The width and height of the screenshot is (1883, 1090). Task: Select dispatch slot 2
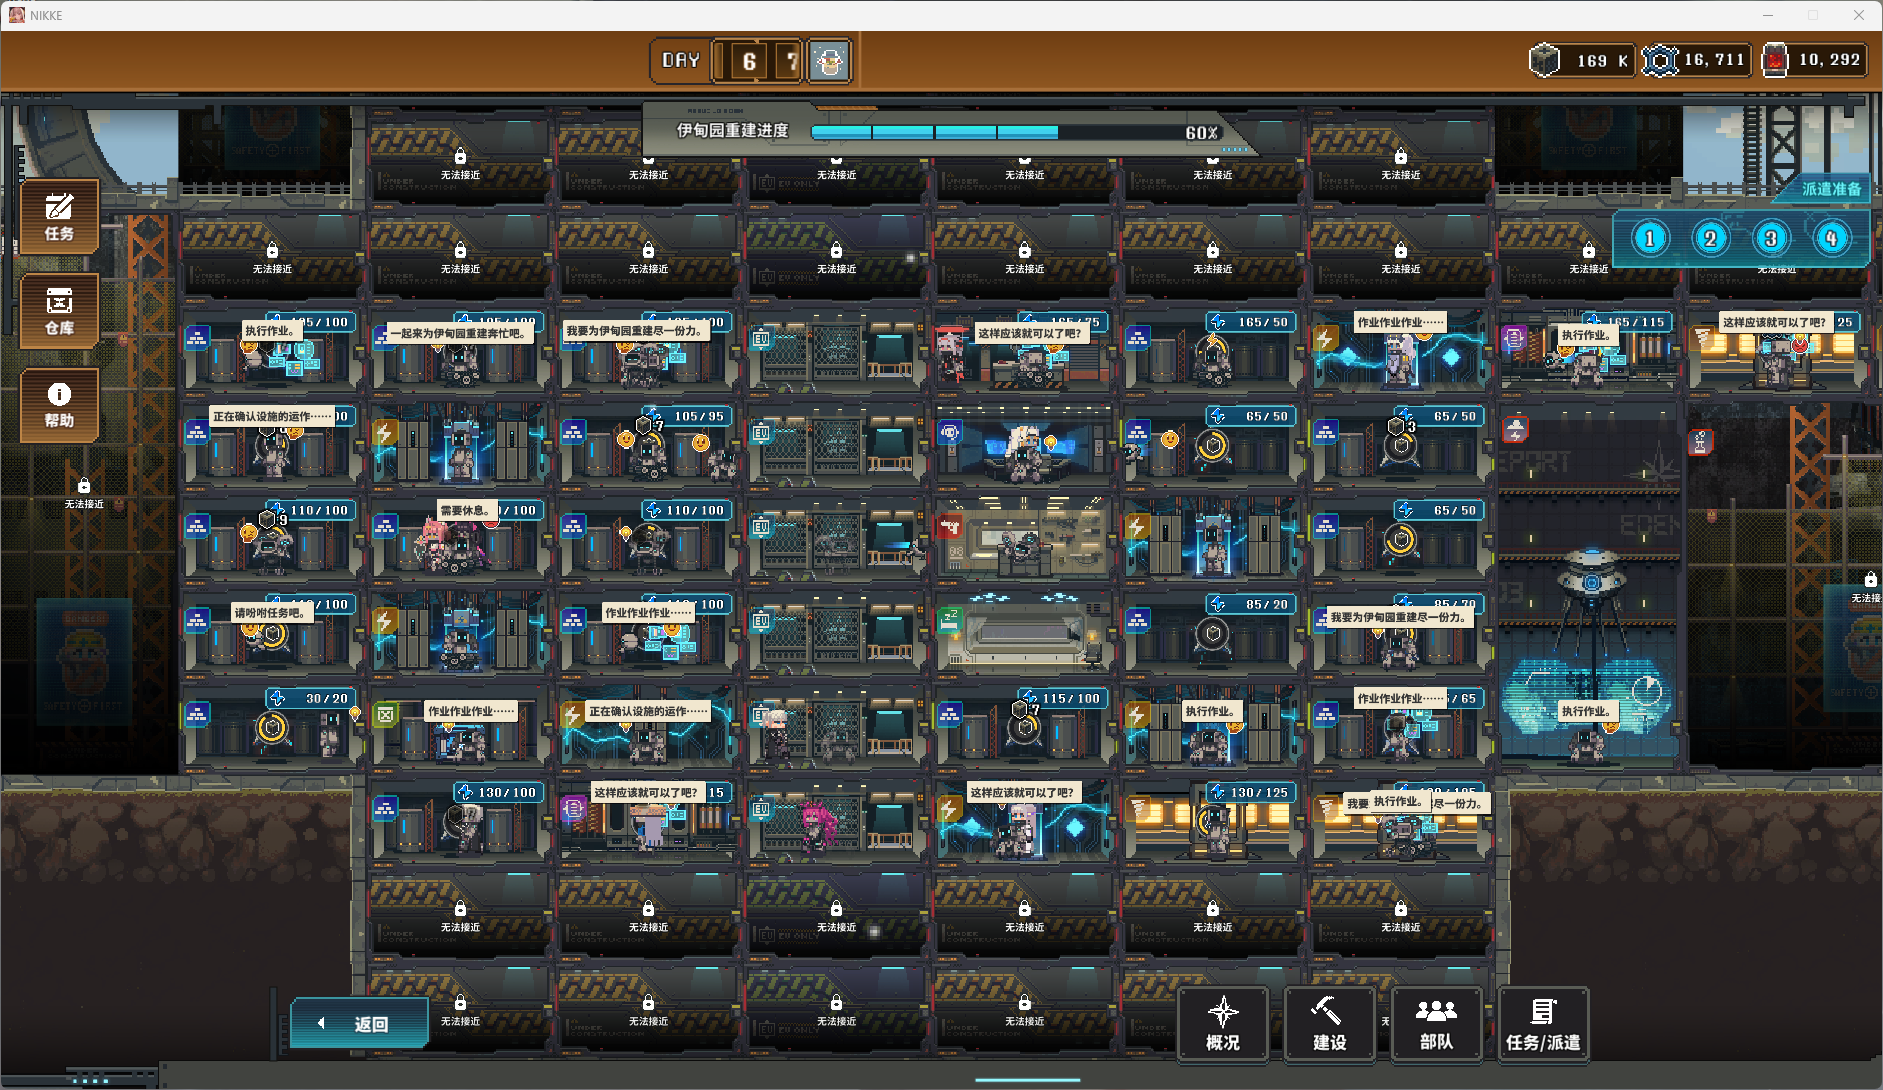click(1710, 239)
